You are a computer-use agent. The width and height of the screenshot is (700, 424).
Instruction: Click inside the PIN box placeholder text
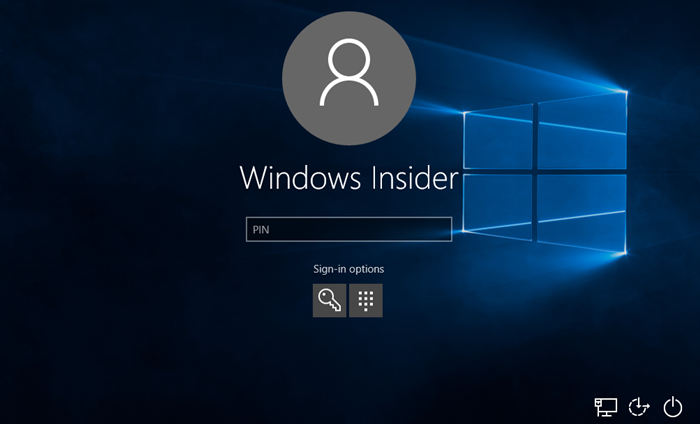coord(261,230)
